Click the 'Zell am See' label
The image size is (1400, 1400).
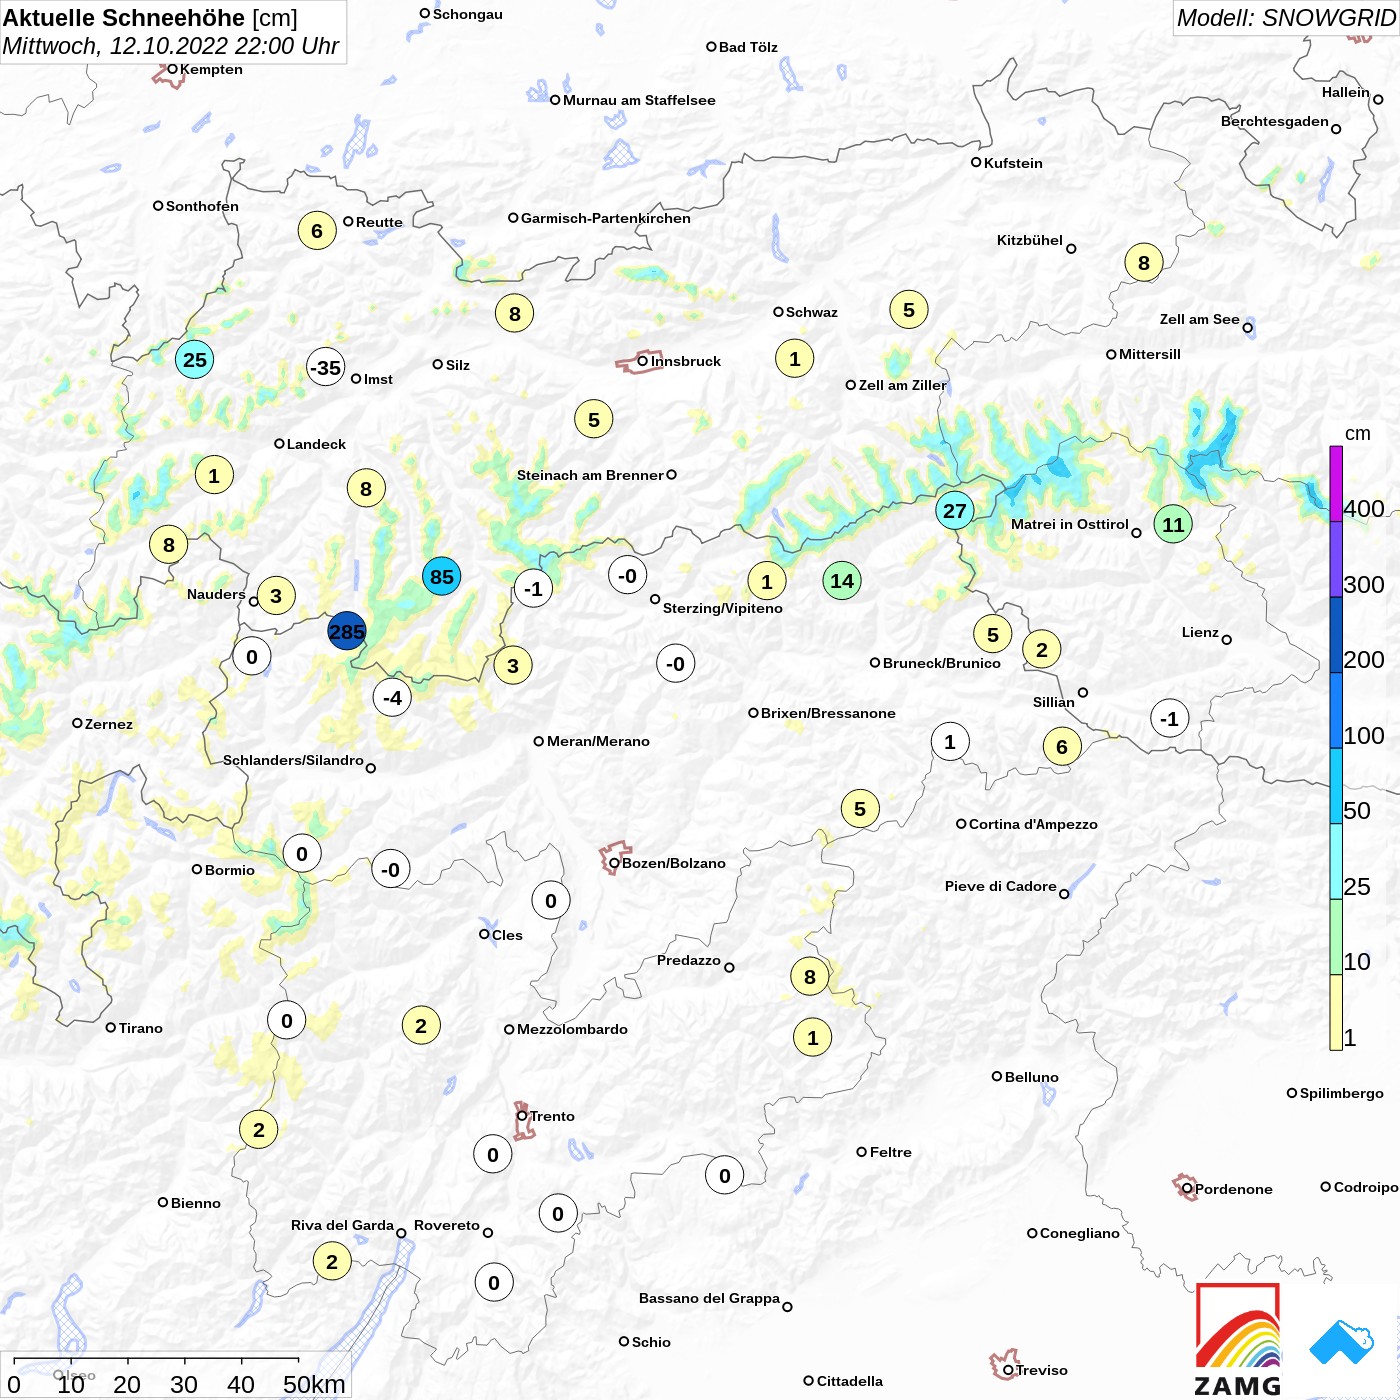click(x=1199, y=319)
